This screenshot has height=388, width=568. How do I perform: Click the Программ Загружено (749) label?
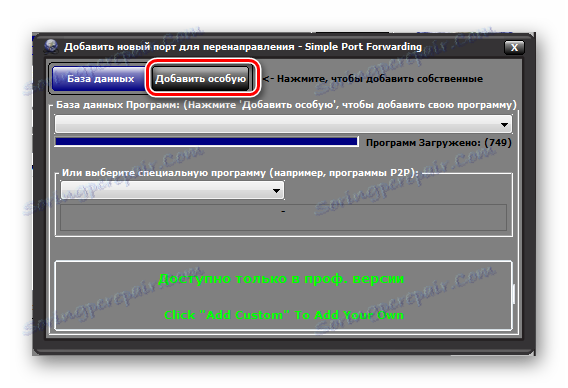tap(439, 143)
